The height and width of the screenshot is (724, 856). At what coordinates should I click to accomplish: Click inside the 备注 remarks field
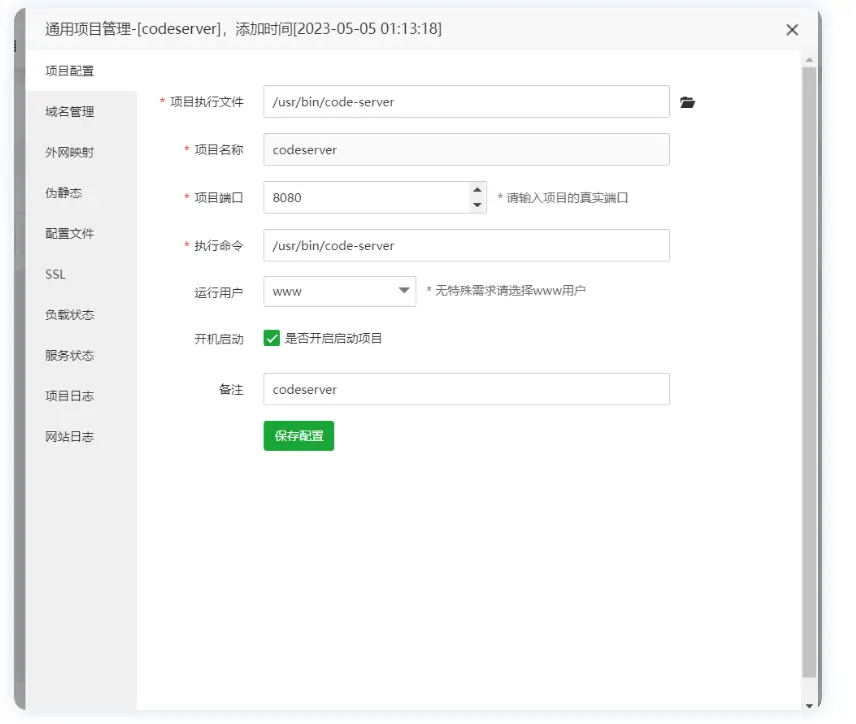(x=465, y=389)
